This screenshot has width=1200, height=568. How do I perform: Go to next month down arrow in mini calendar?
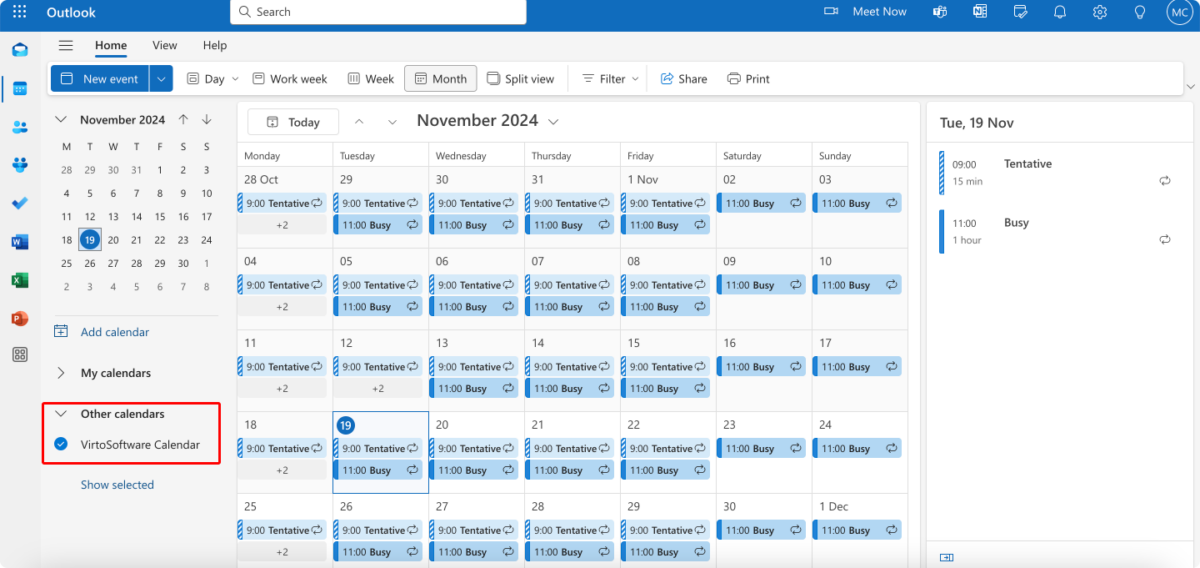click(206, 119)
